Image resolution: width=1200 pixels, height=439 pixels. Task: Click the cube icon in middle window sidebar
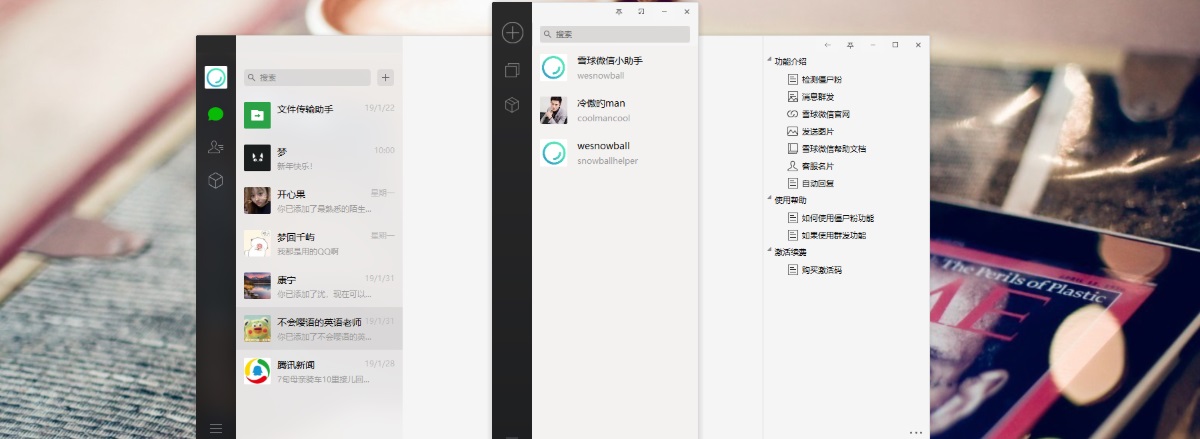[512, 104]
